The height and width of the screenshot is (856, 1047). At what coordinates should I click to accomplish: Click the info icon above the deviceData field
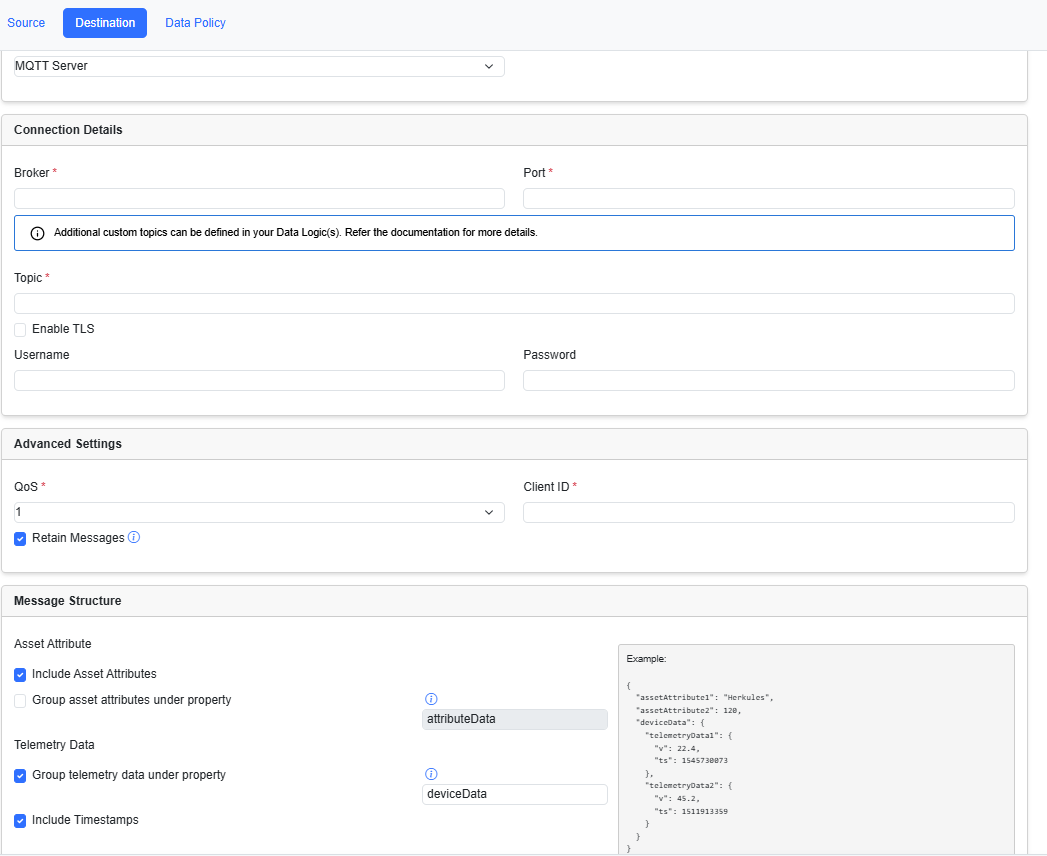click(431, 774)
